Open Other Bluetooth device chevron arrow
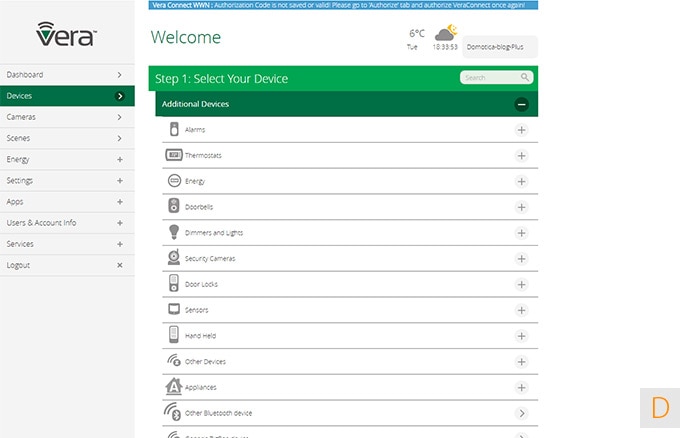 coord(521,413)
